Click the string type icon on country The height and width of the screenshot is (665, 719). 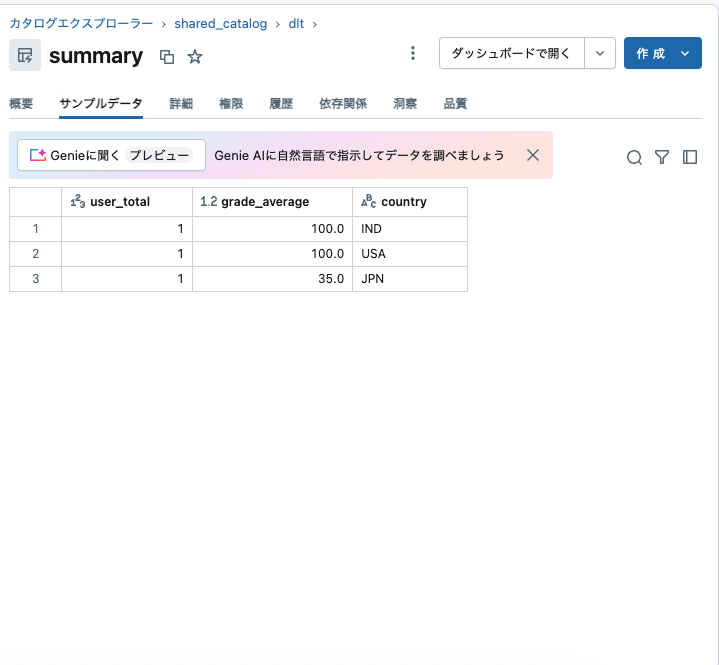369,201
